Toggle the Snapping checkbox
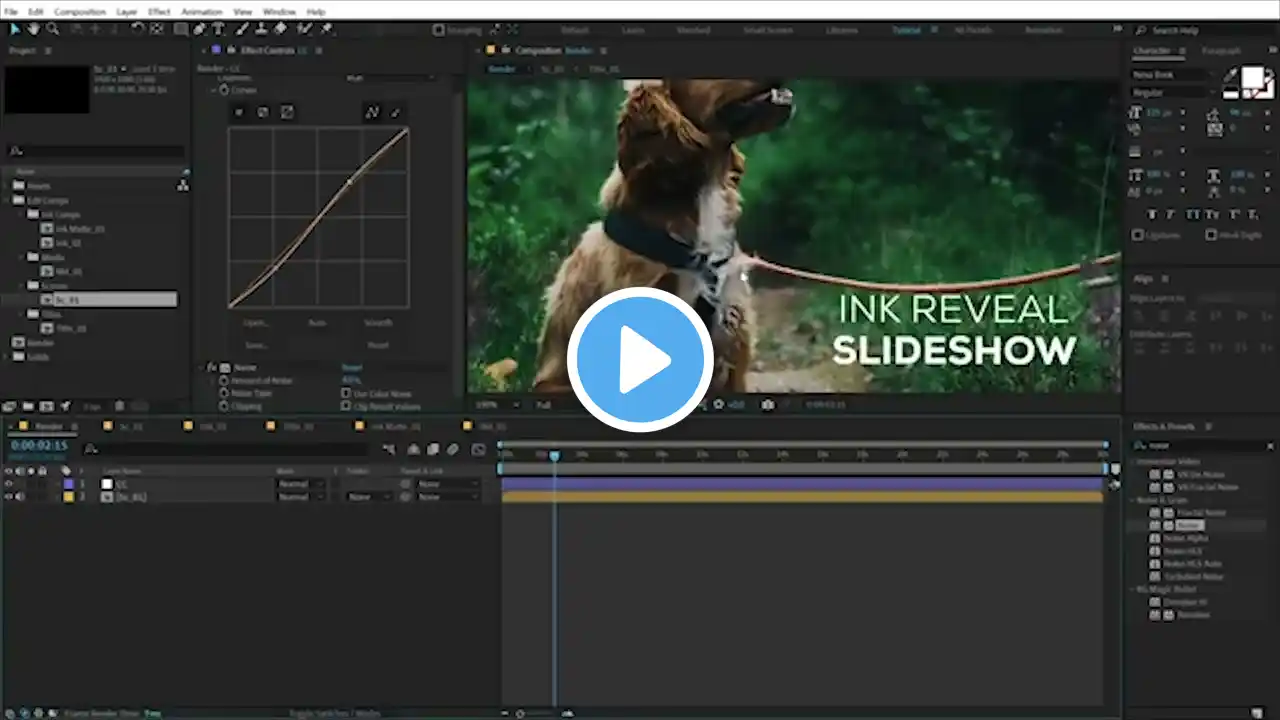Screen dimensions: 1280x720 (x=439, y=30)
